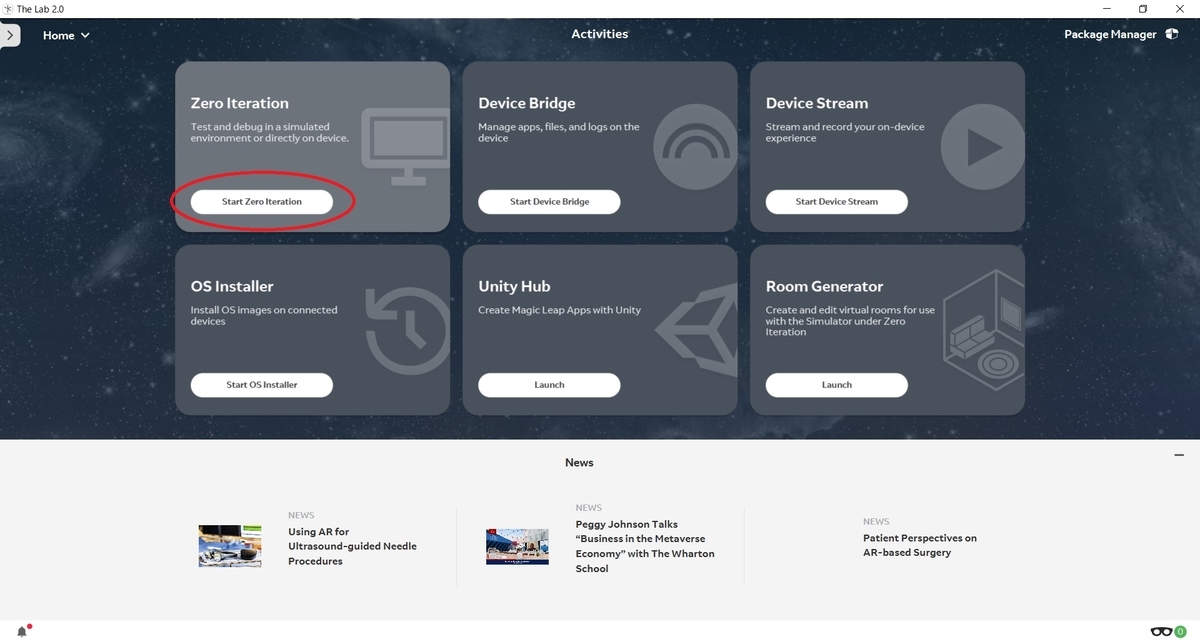Open the notifications bell icon

click(22, 631)
